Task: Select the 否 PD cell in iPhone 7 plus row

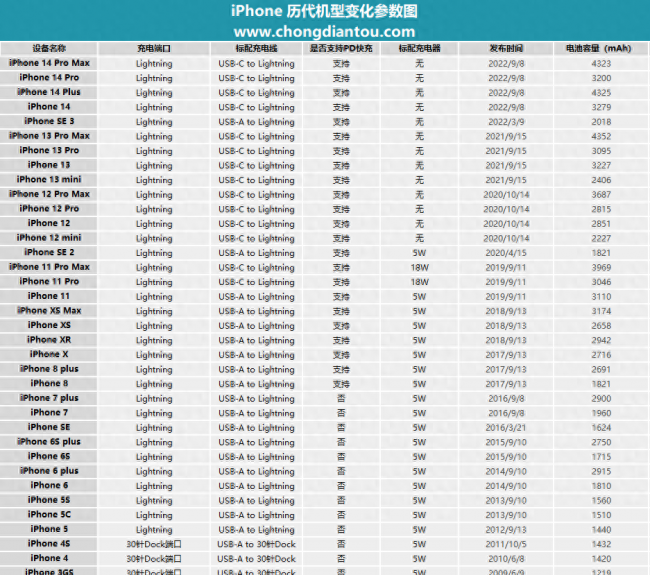Action: (341, 398)
